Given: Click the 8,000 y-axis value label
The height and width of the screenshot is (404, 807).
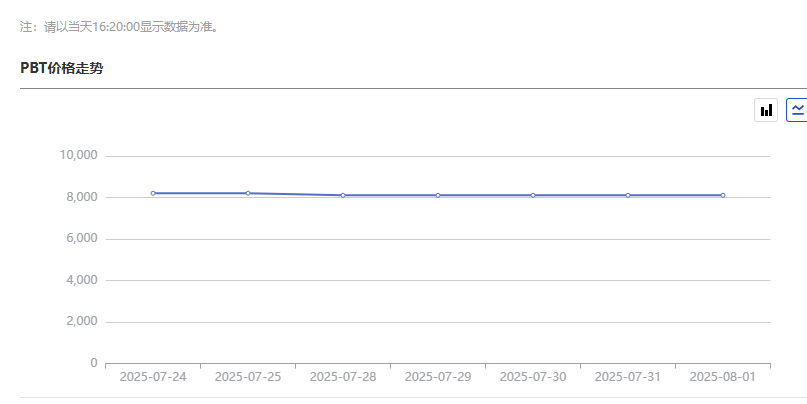Looking at the screenshot, I should pos(82,197).
